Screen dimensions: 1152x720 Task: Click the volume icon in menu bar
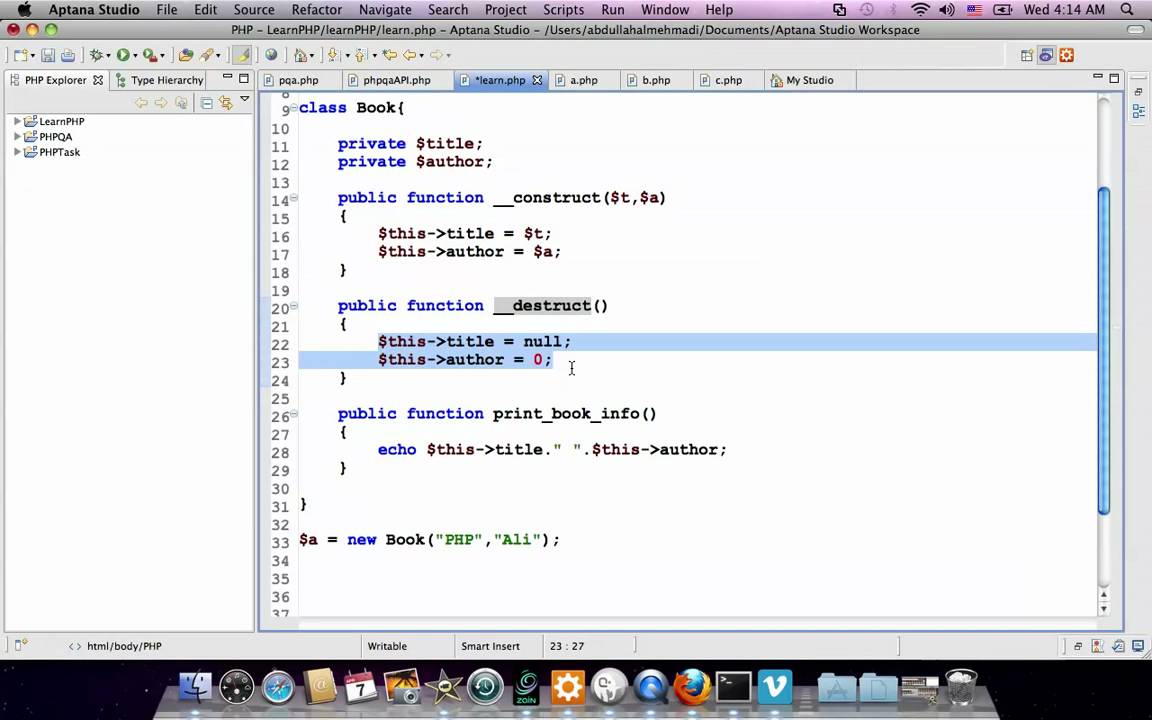tap(947, 10)
